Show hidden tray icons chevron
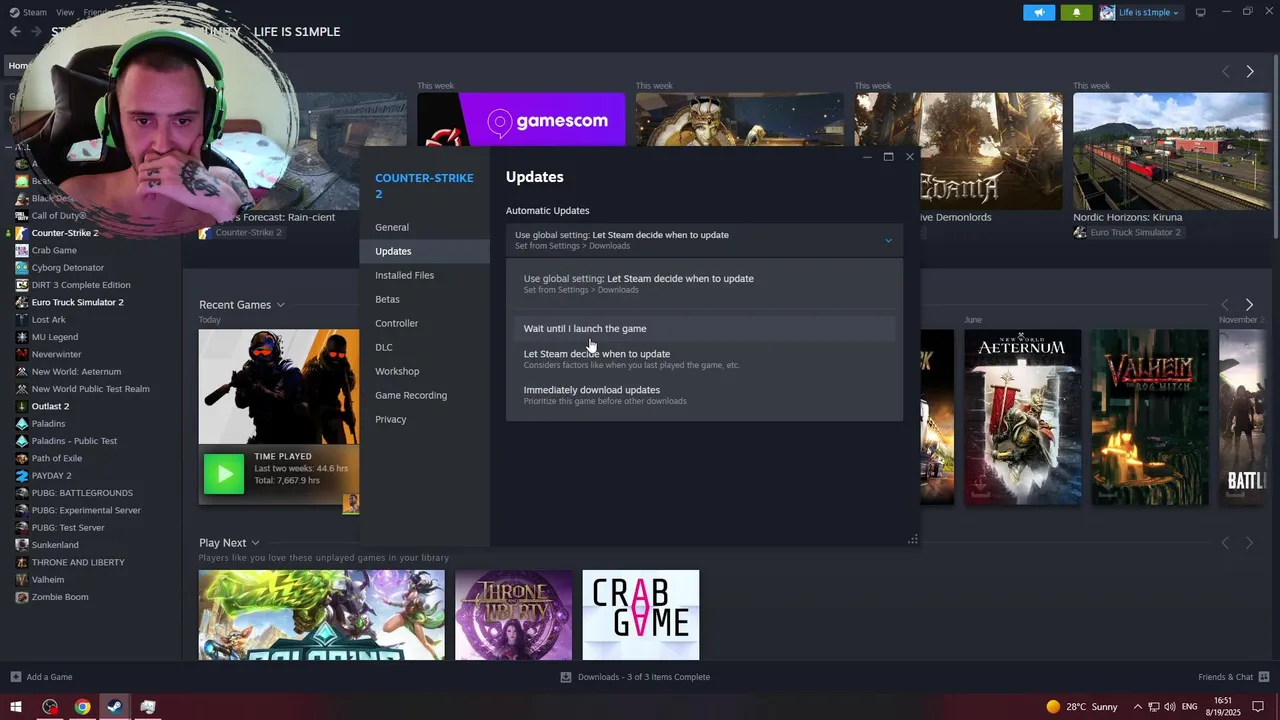Viewport: 1280px width, 720px height. 1137,707
